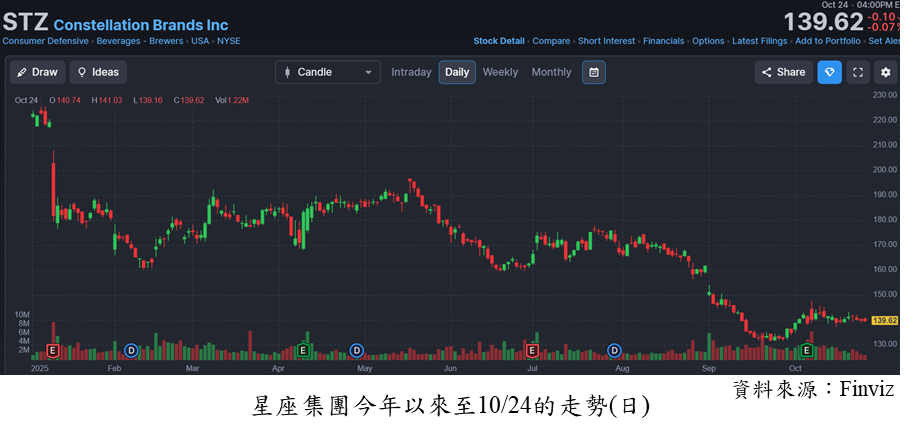909x434 pixels.
Task: Click the dividend marker near February
Action: point(131,351)
